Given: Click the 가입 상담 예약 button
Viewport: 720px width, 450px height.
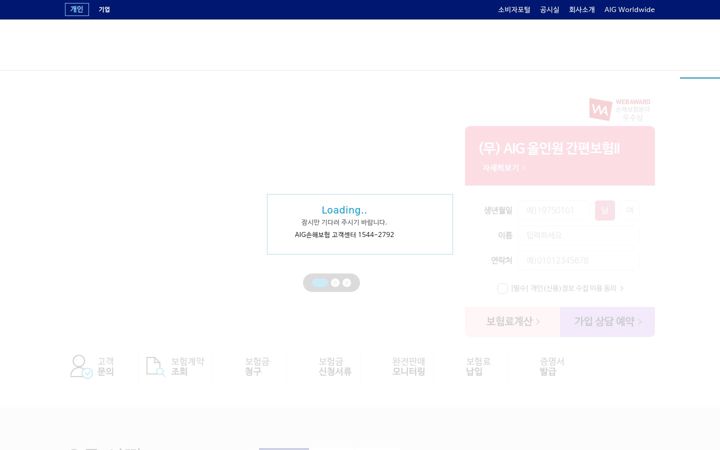Looking at the screenshot, I should point(608,321).
